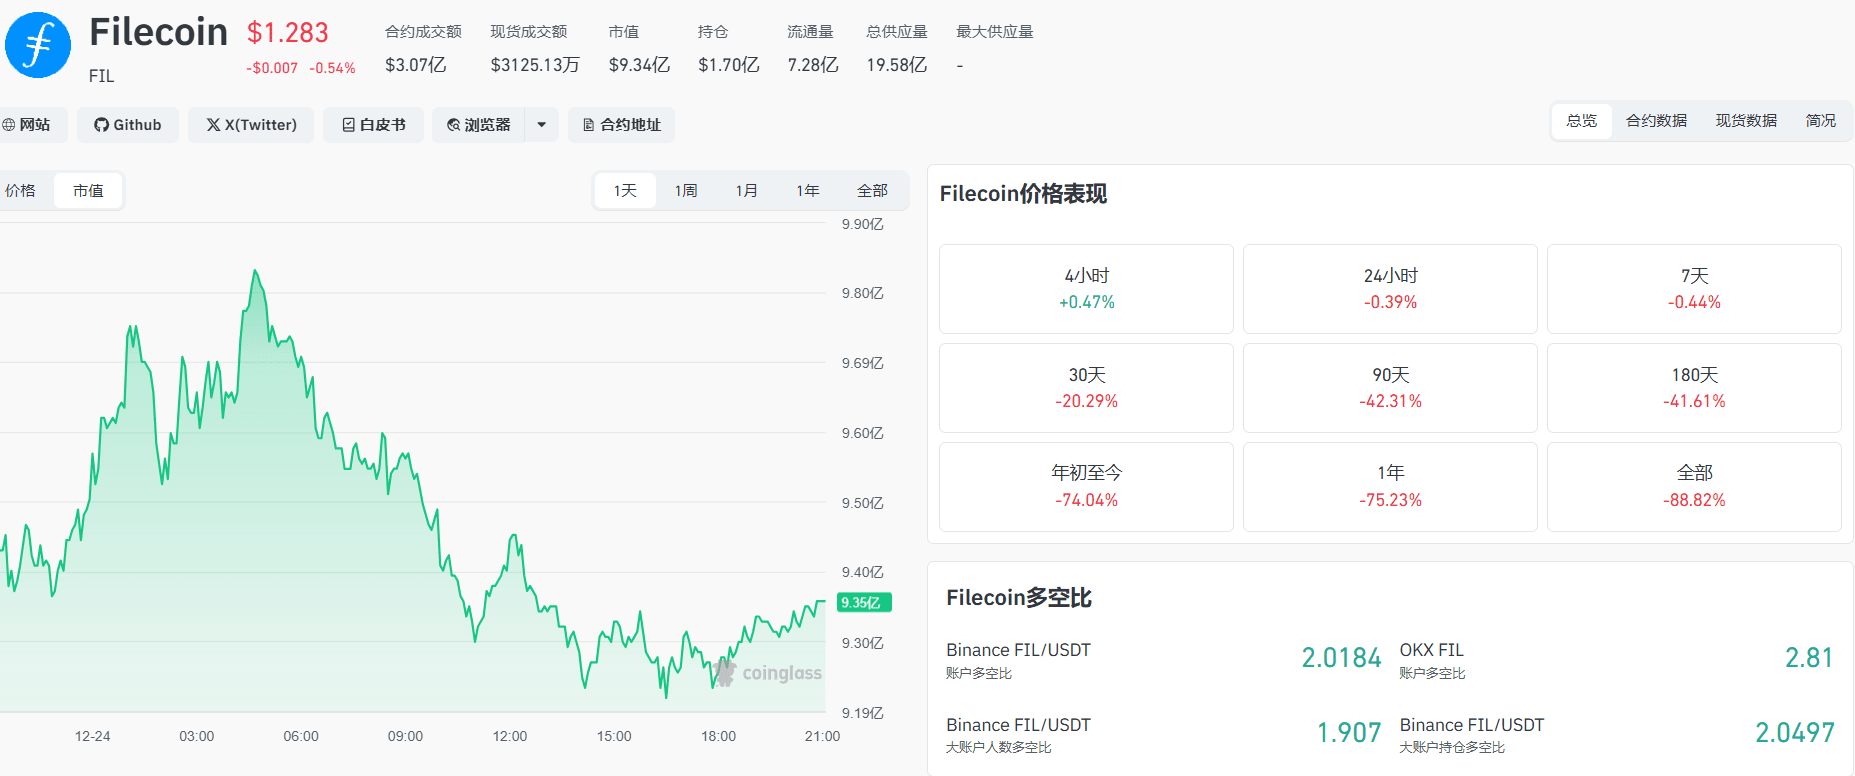This screenshot has width=1855, height=776.
Task: Open the 合约数据 tab
Action: (1656, 121)
